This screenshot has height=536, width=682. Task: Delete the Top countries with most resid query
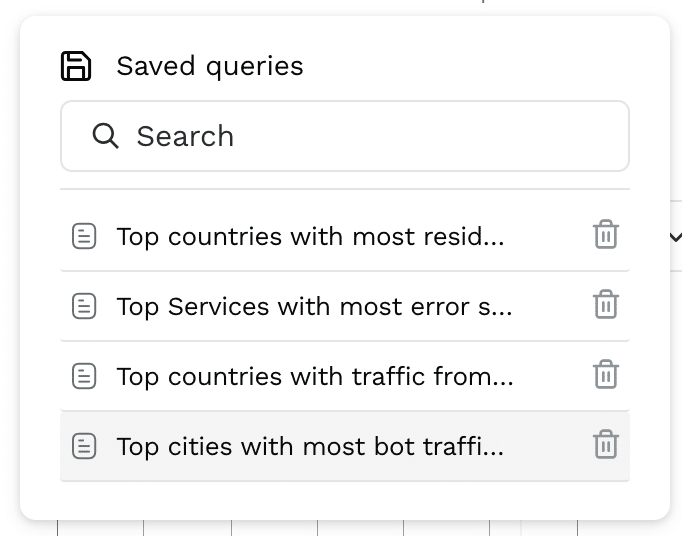605,235
